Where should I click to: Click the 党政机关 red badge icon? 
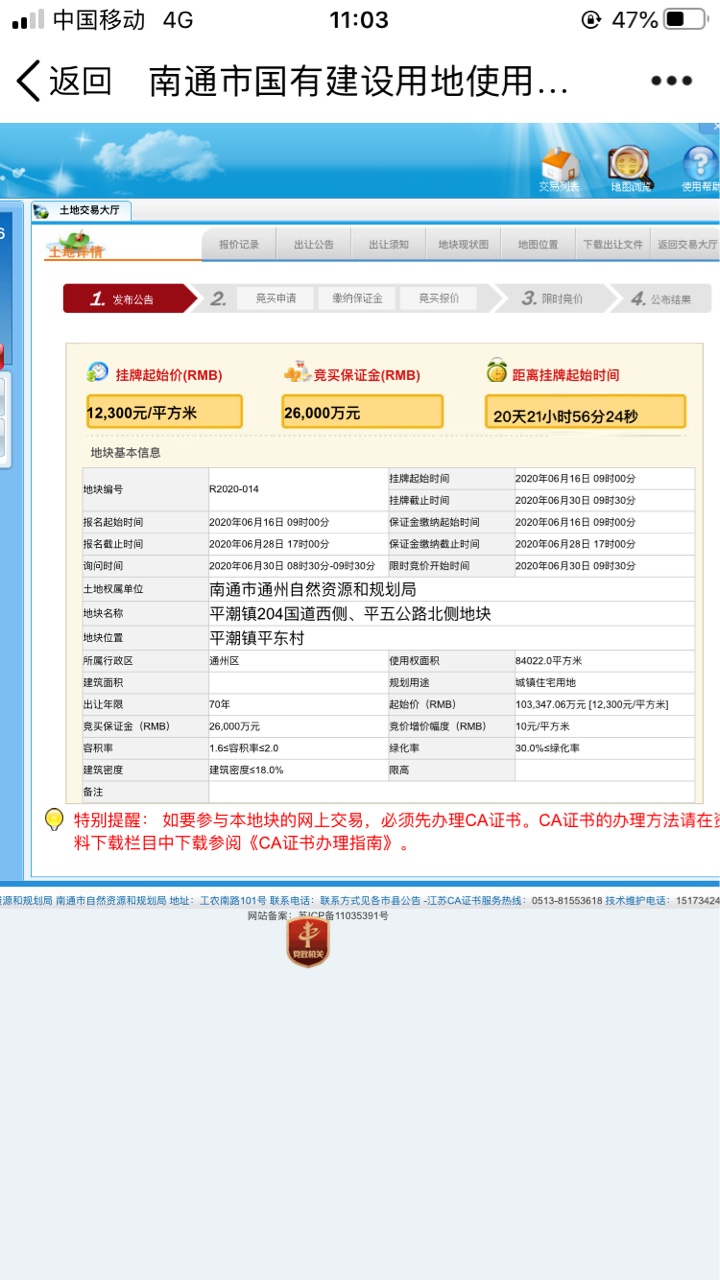point(308,941)
